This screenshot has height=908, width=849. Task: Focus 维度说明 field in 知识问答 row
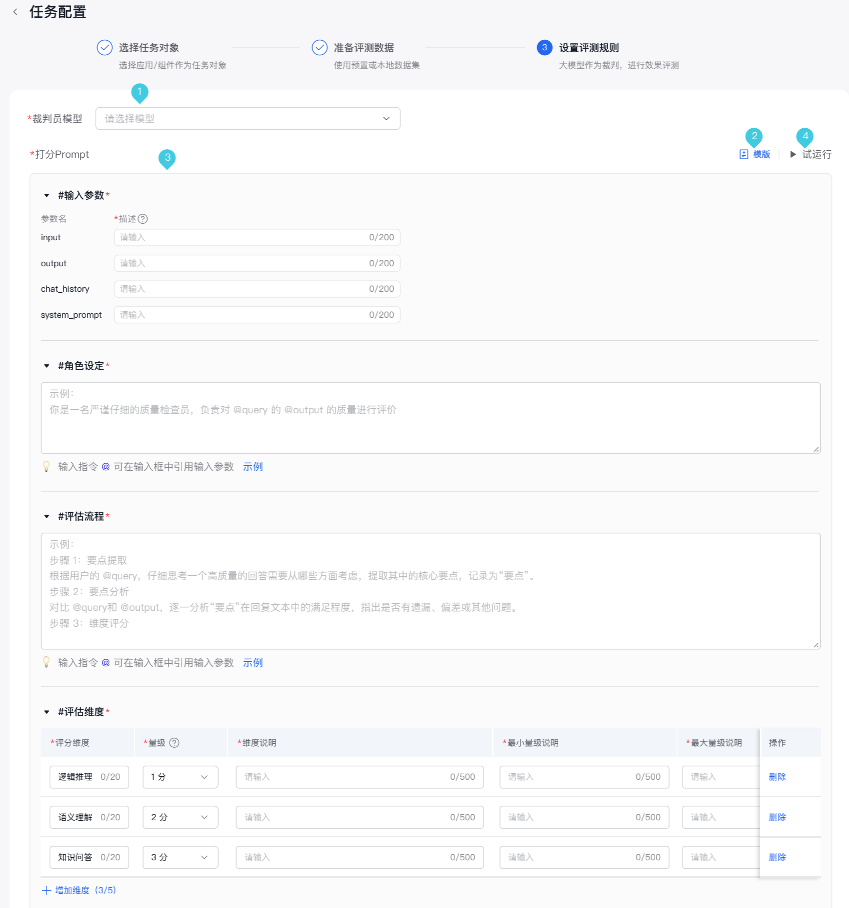point(360,857)
